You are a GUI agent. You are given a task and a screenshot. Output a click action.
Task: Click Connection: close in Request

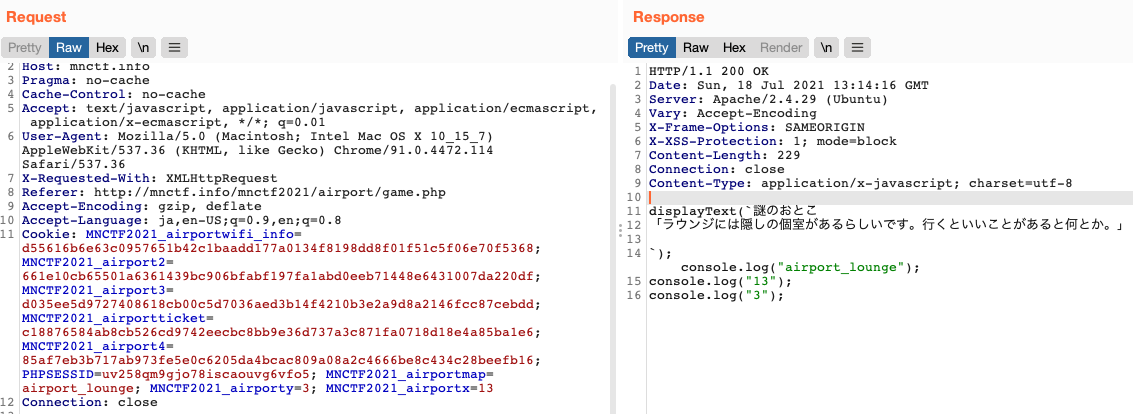tap(89, 402)
